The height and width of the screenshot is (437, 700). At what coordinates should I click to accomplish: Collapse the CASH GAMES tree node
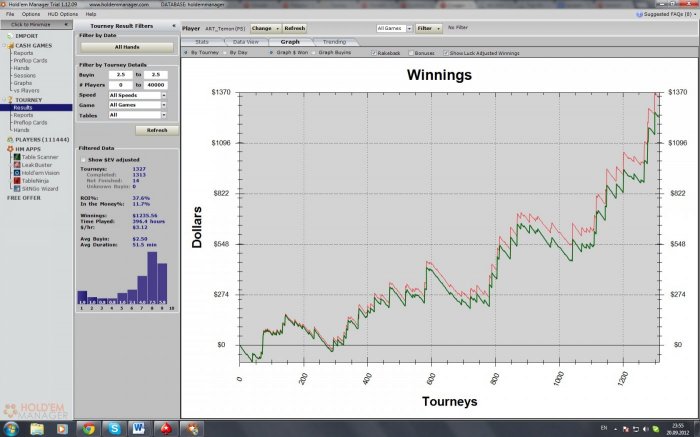click(x=4, y=46)
